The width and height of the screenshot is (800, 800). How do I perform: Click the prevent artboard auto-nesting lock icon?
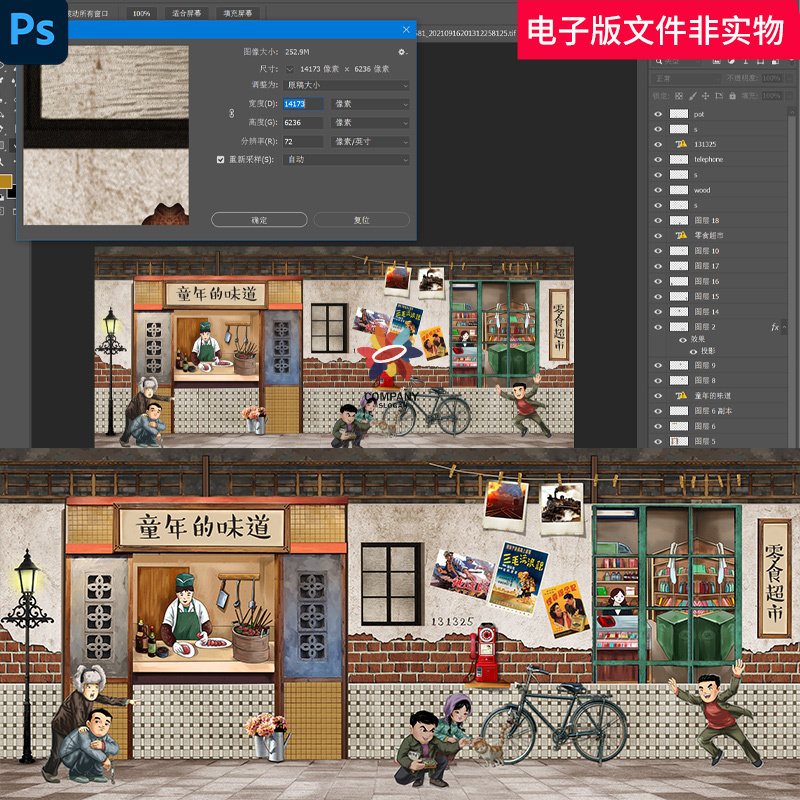pos(719,96)
